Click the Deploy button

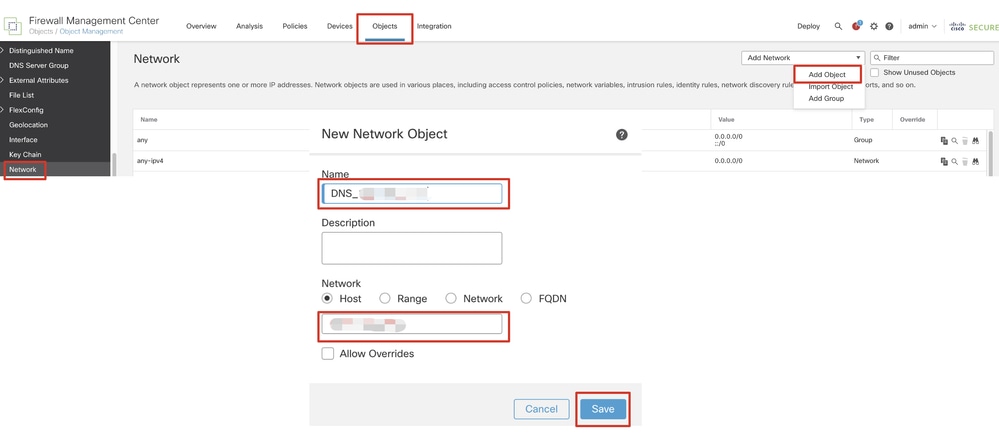click(809, 26)
